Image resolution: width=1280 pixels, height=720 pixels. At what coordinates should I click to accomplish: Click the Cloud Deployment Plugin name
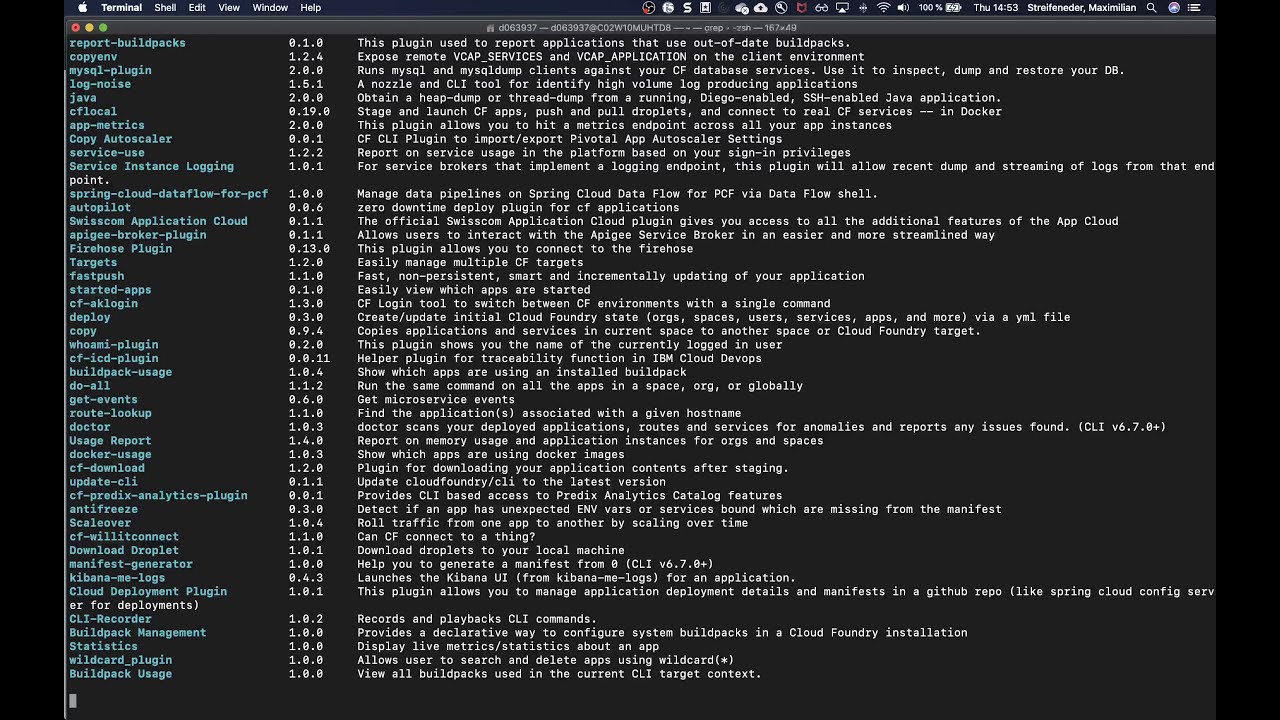point(148,591)
